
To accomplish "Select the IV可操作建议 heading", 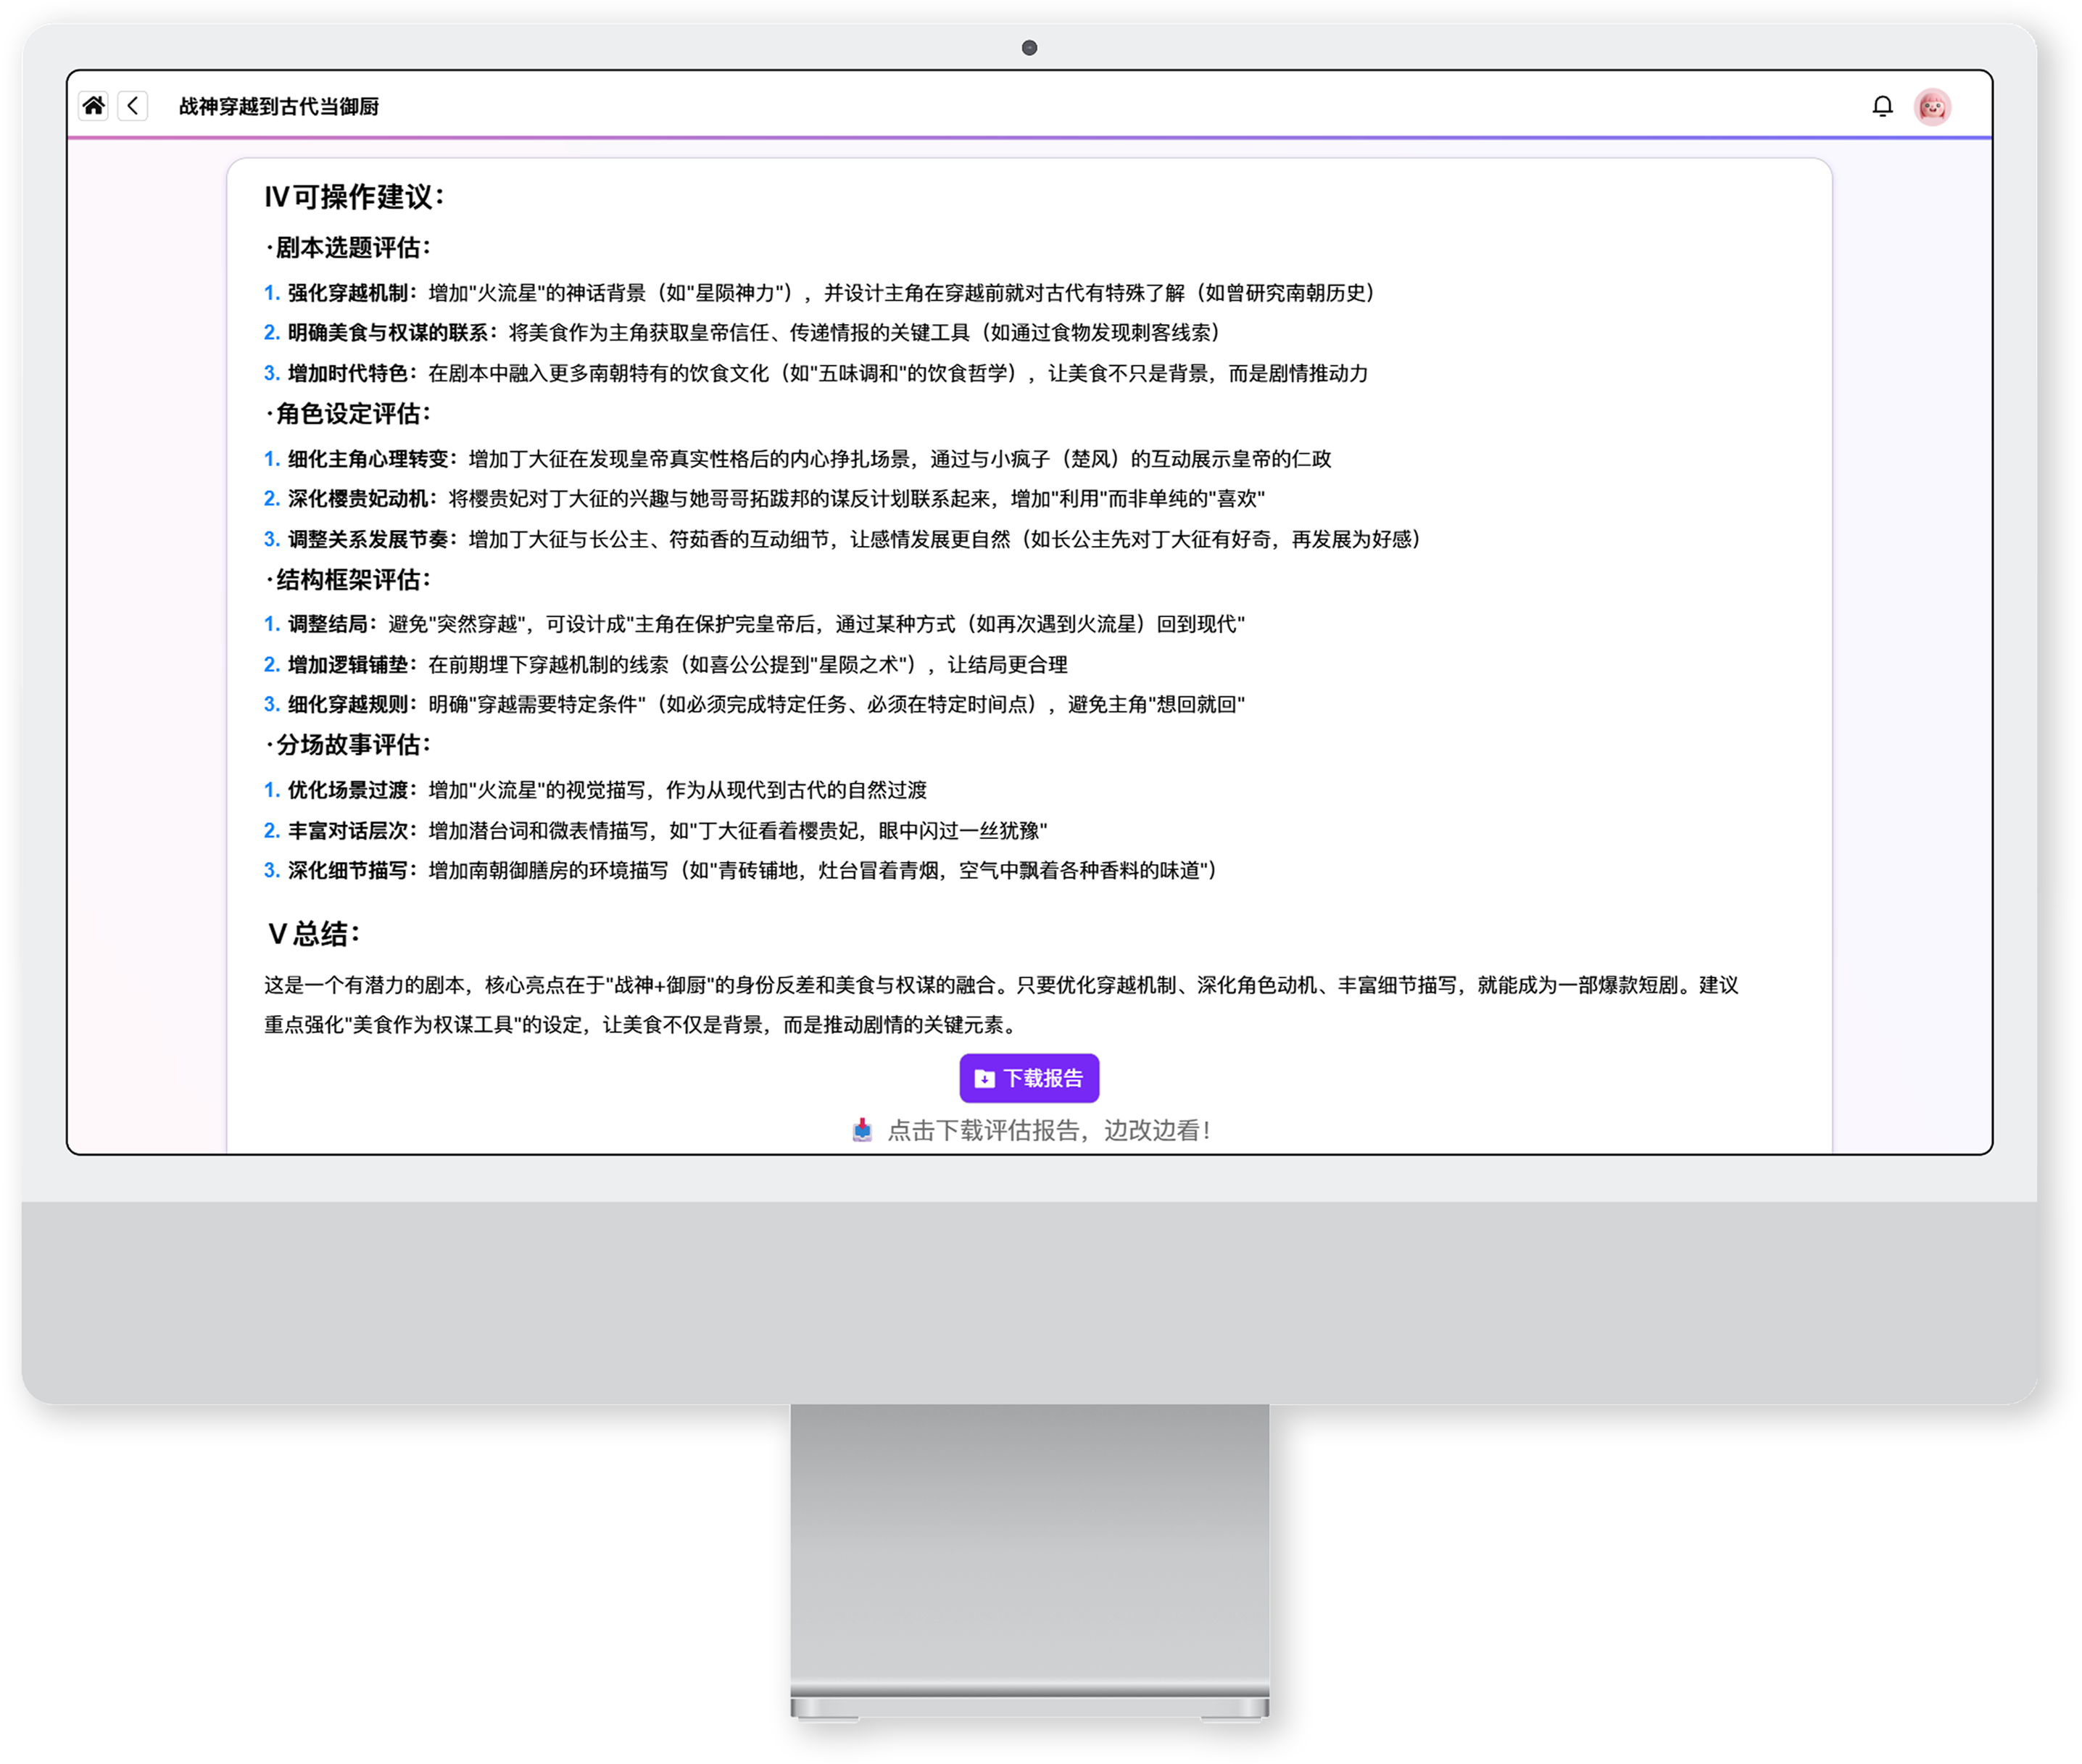I will click(354, 197).
